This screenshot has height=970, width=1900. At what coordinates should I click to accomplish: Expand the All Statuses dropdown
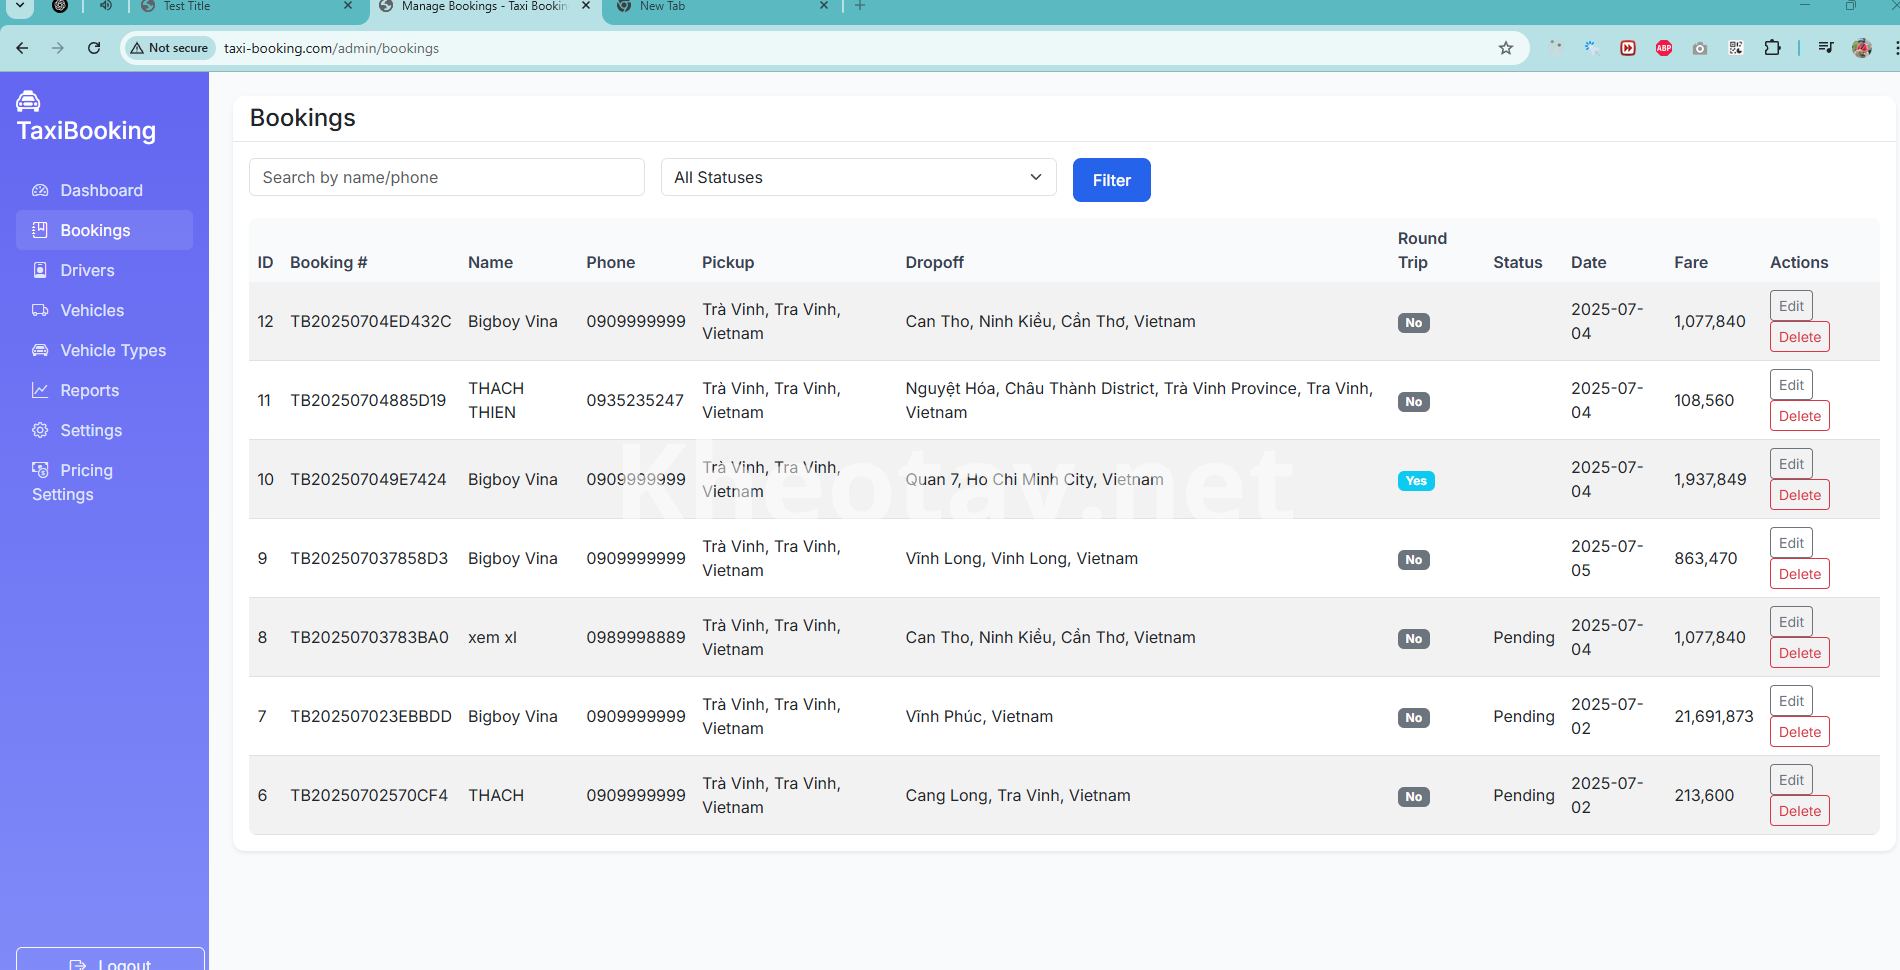click(858, 177)
